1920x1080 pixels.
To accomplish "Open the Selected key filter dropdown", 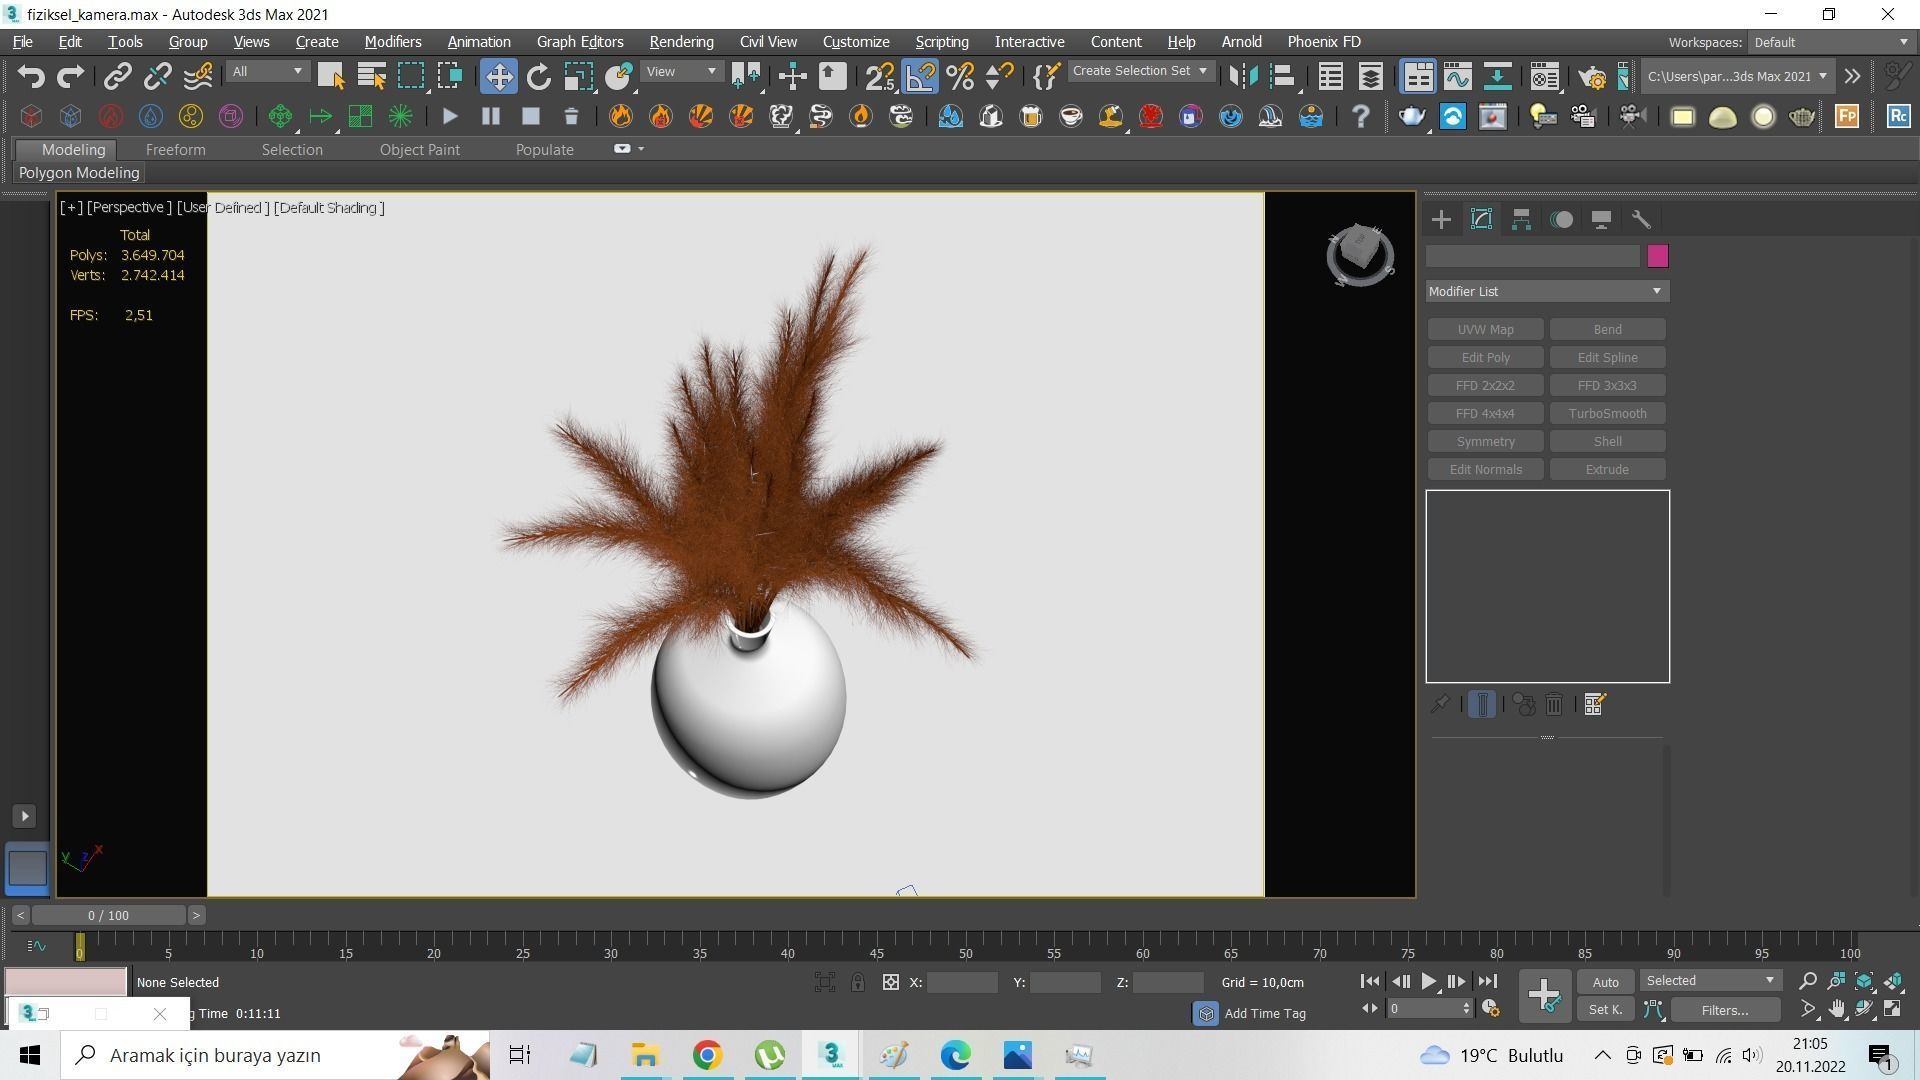I will pyautogui.click(x=1710, y=980).
